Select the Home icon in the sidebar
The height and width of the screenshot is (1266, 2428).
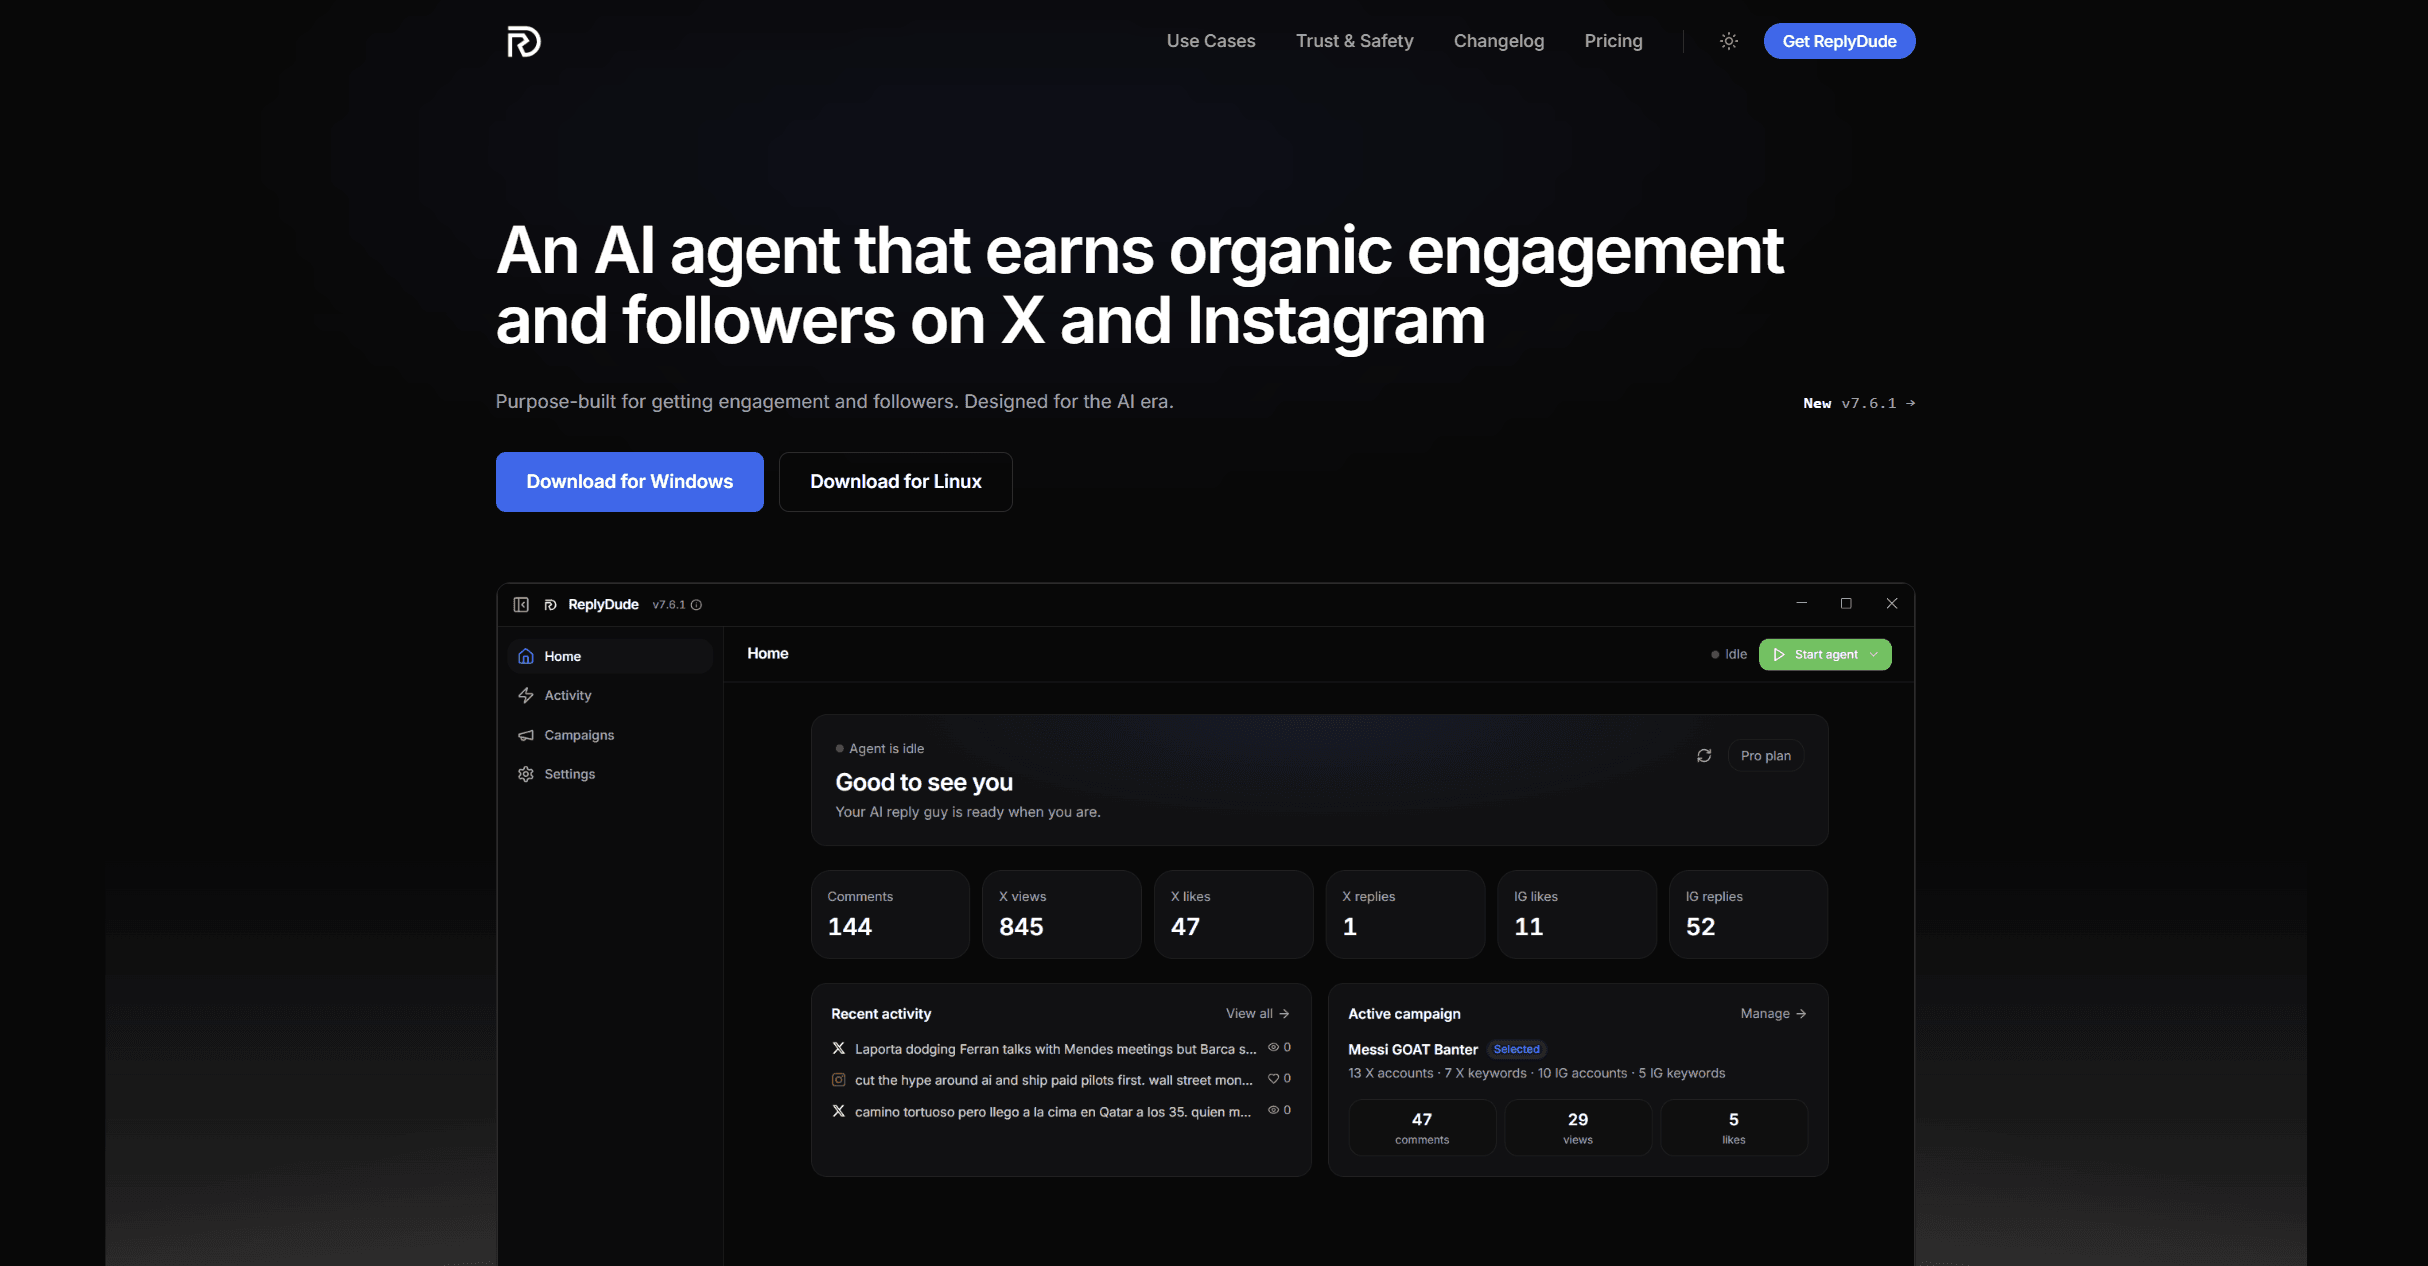[x=526, y=656]
